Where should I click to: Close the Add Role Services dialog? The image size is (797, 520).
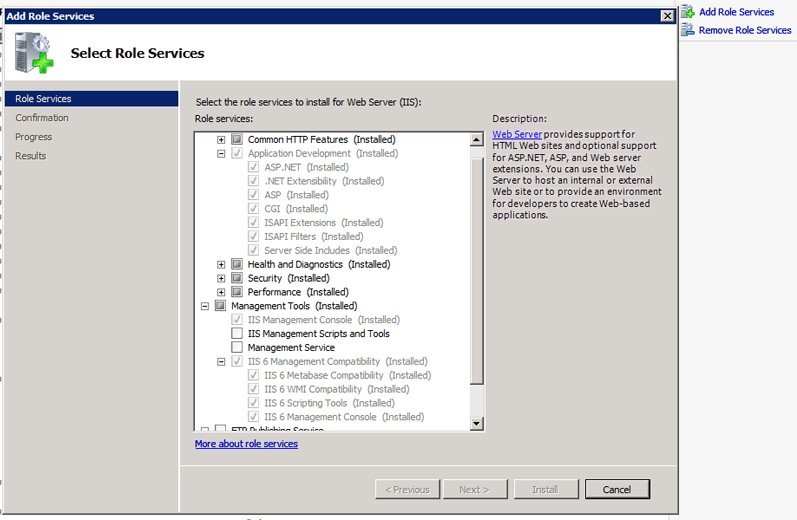[667, 16]
